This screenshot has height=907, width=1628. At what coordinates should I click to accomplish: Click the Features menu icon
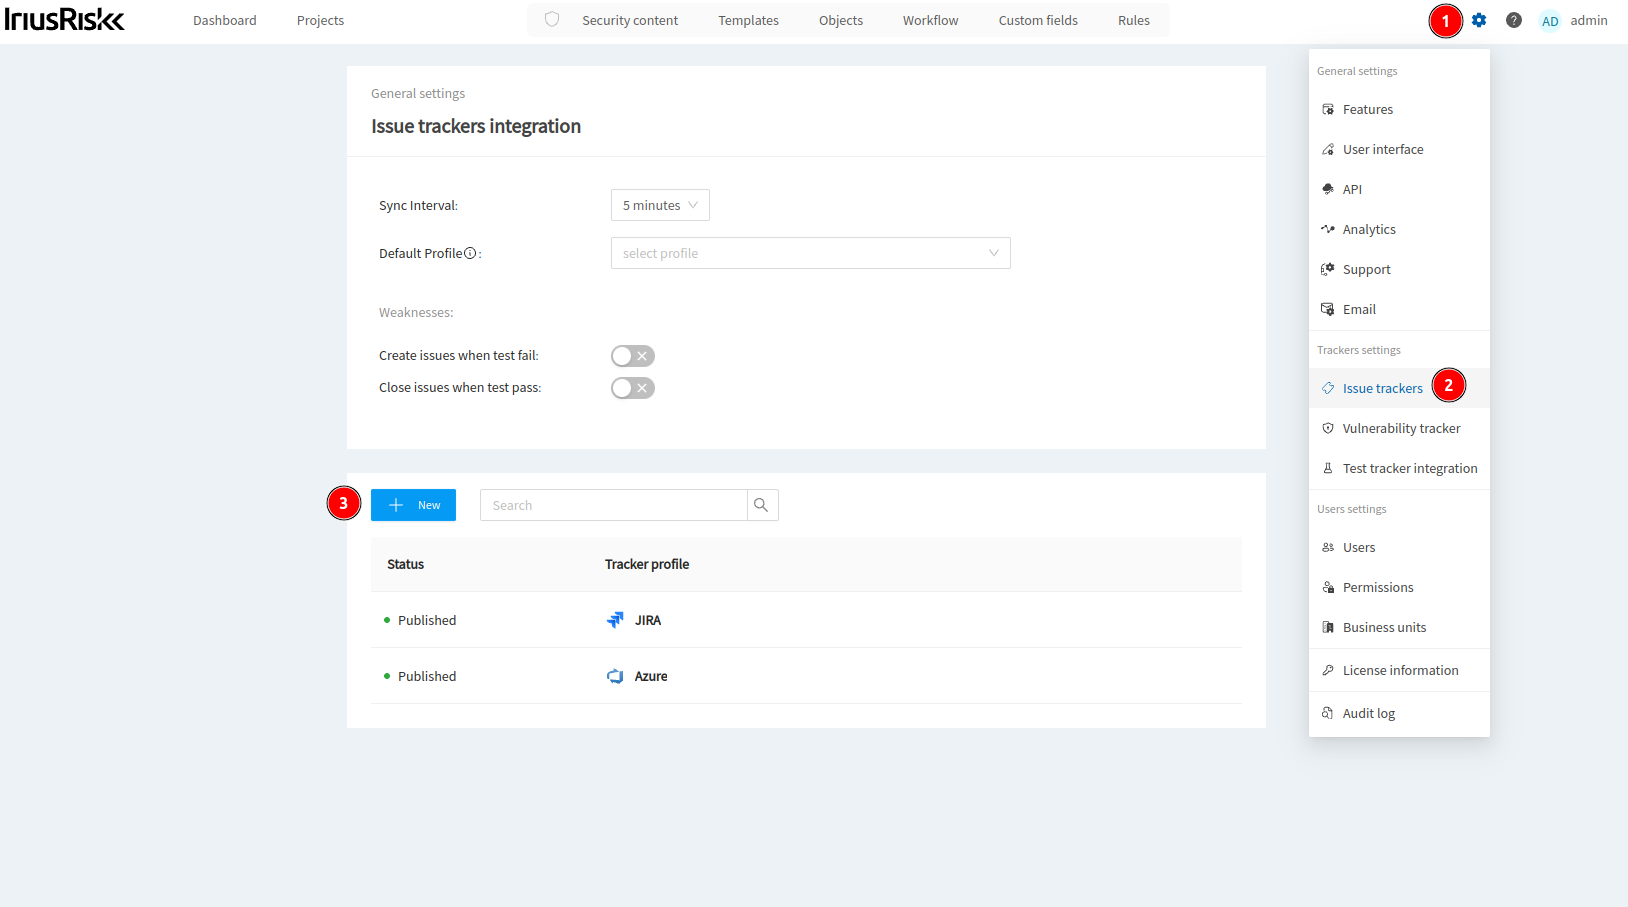click(x=1328, y=109)
